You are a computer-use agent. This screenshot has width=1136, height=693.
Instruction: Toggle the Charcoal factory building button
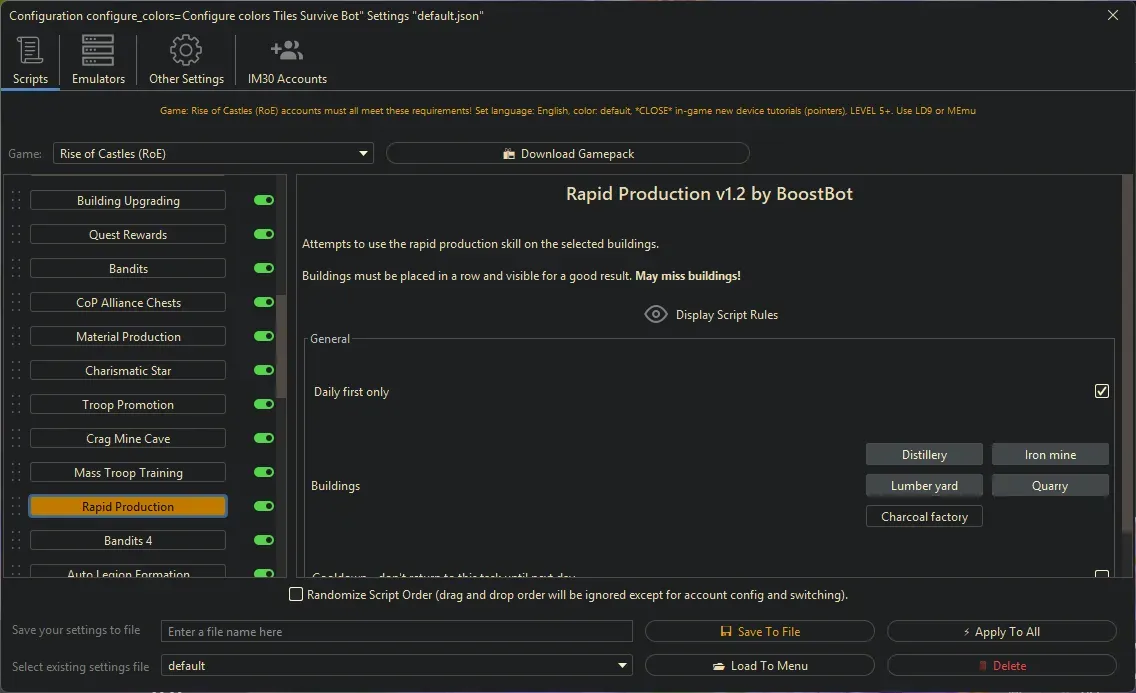[x=924, y=516]
